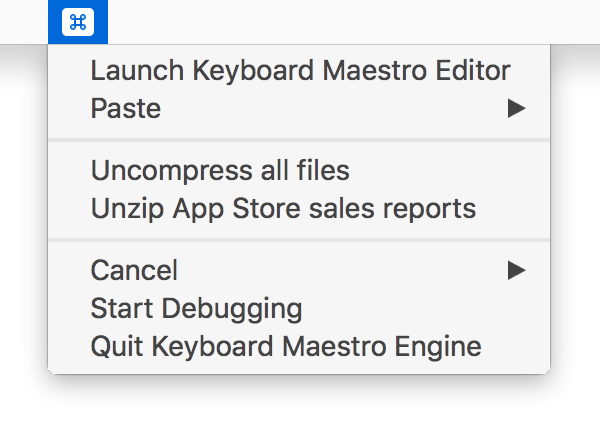Click the separator line below the Paste entry
Viewport: 600px width, 432px height.
(299, 140)
